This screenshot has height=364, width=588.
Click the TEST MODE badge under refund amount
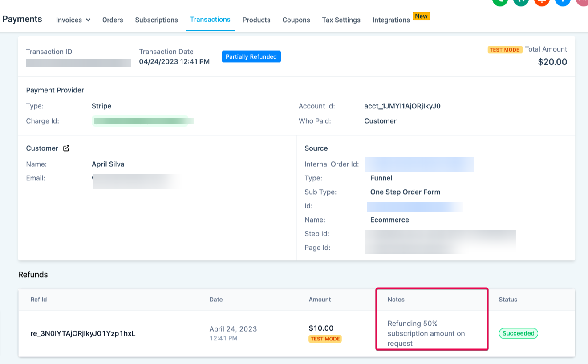(x=325, y=339)
